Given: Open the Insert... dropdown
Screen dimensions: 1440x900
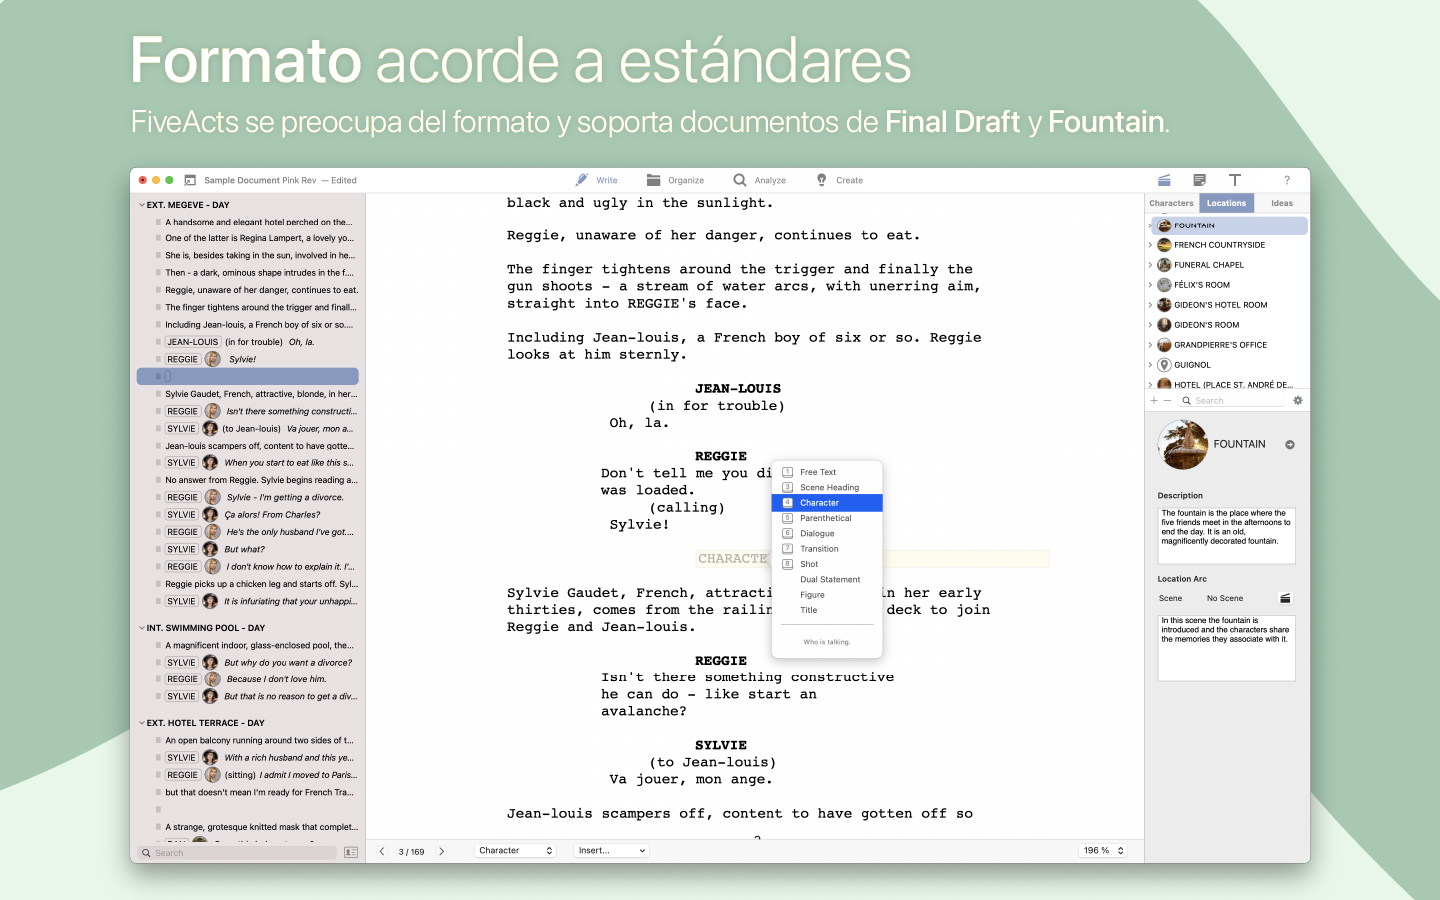Looking at the screenshot, I should [x=611, y=851].
